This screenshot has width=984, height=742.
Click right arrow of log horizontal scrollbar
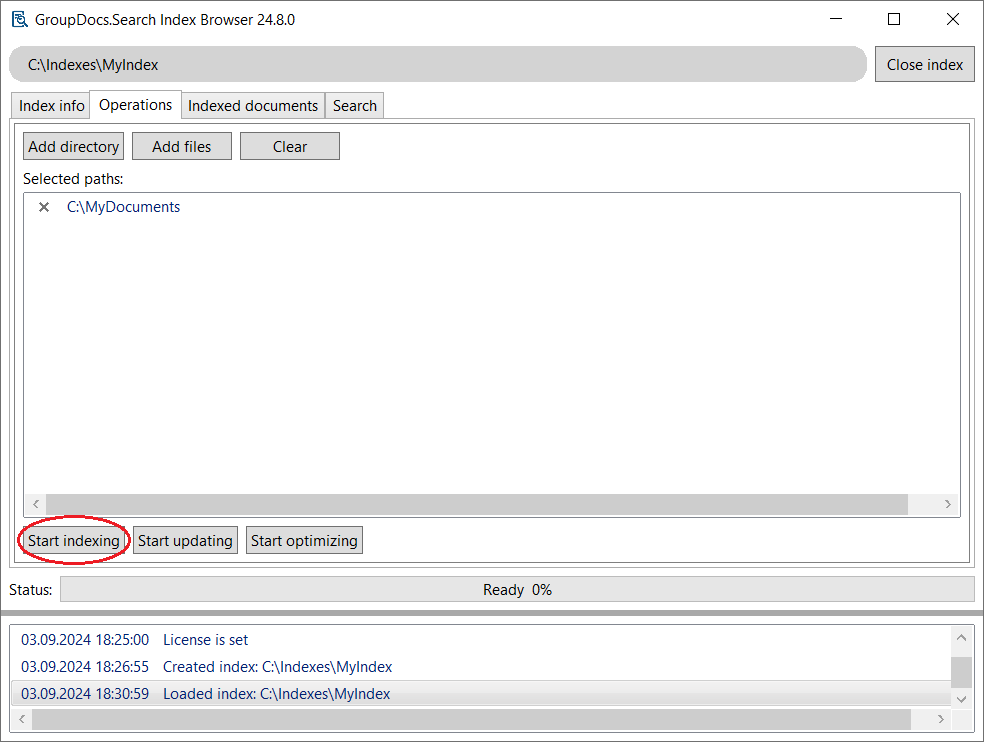coord(940,719)
